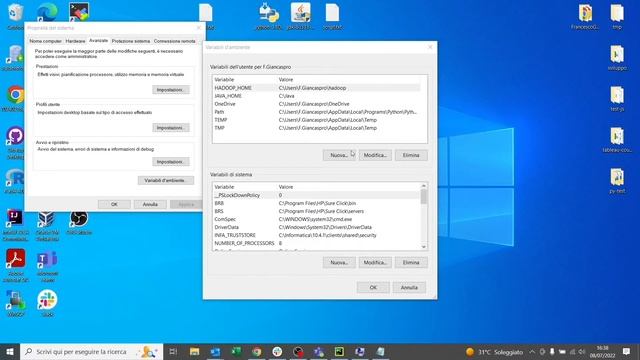Open the Google Chrome desktop shortcut
640x360 pixels.
point(15,98)
